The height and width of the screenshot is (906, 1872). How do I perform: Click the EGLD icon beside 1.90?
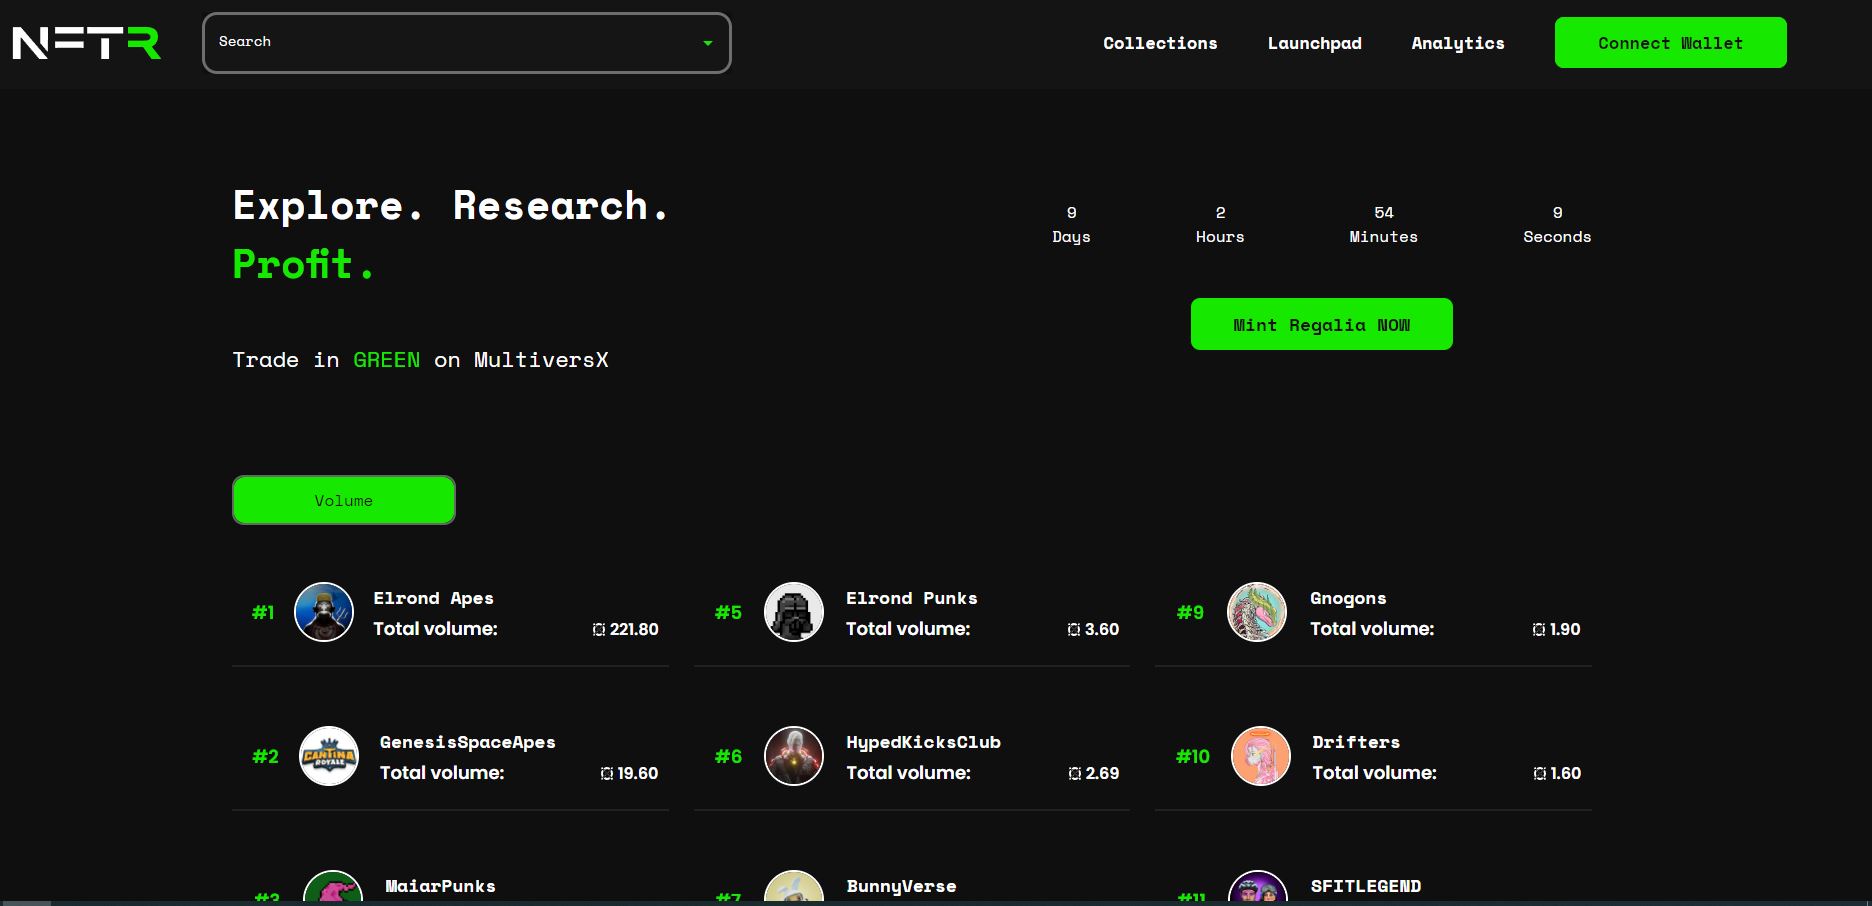1539,630
